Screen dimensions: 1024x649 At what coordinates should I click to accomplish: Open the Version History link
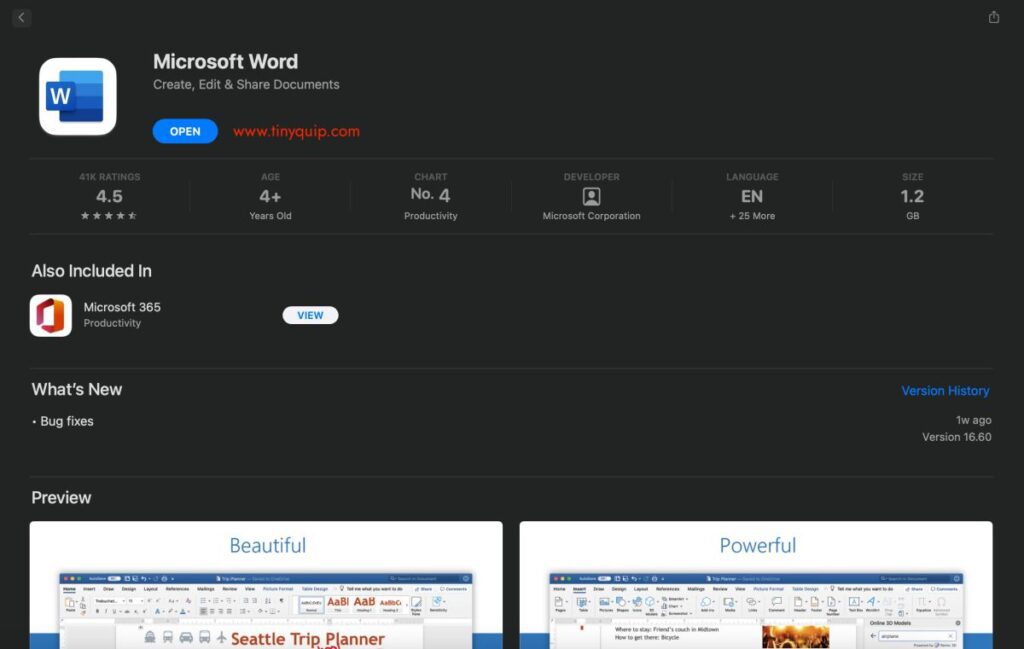point(945,390)
